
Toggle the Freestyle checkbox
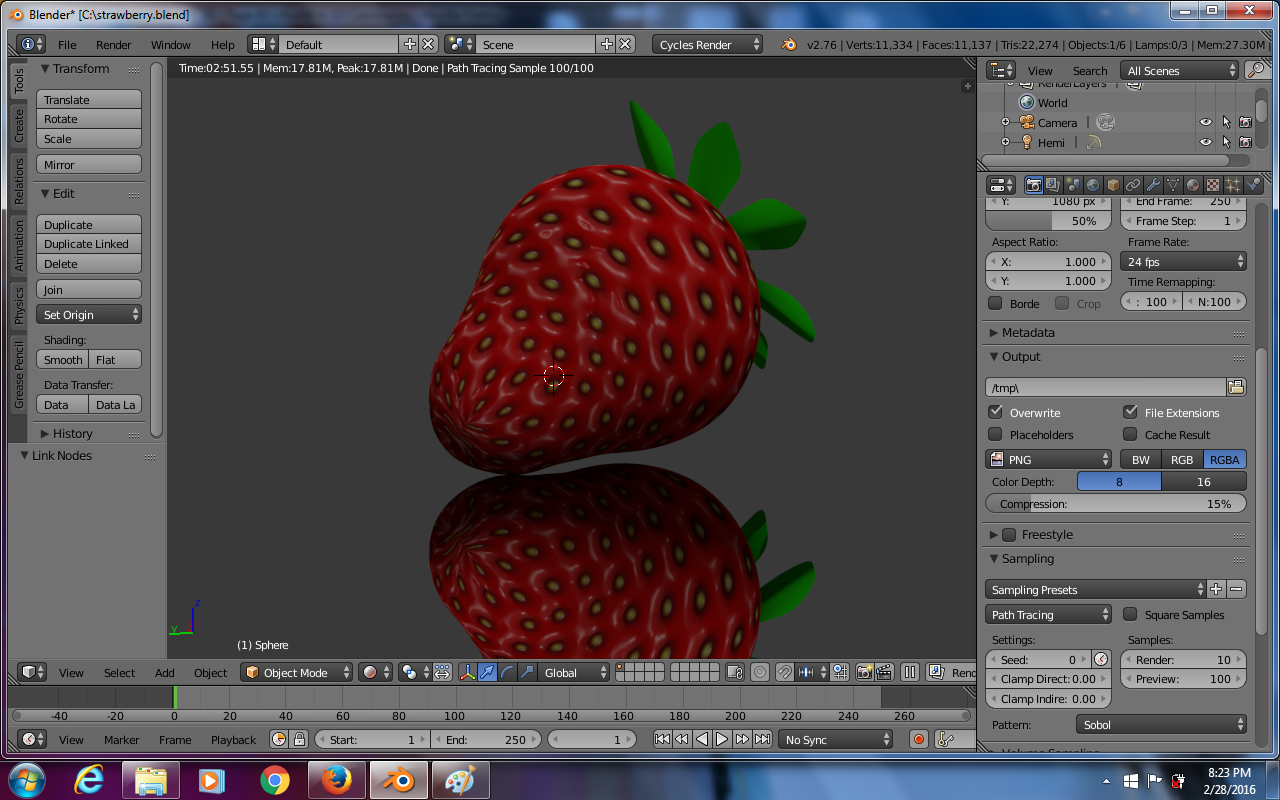click(x=1009, y=535)
